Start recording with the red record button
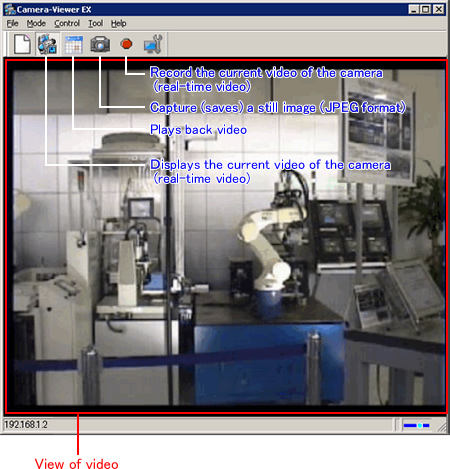Viewport: 450px width, 469px height. (126, 44)
